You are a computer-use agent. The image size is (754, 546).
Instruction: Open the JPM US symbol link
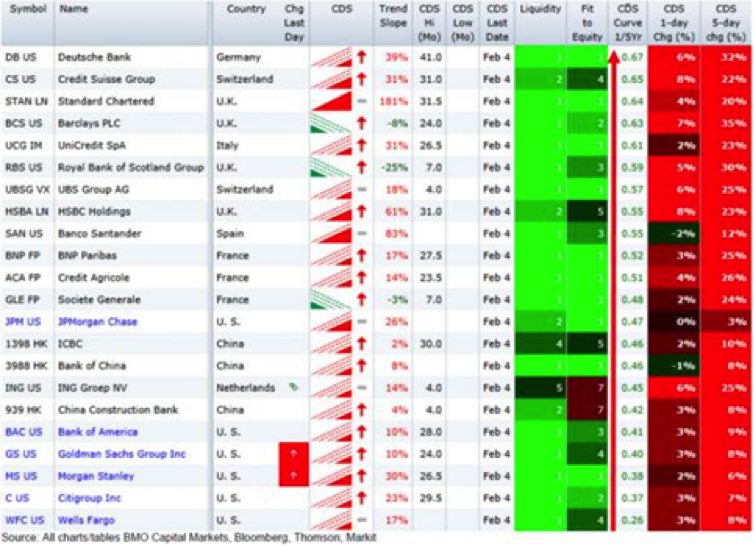click(23, 322)
